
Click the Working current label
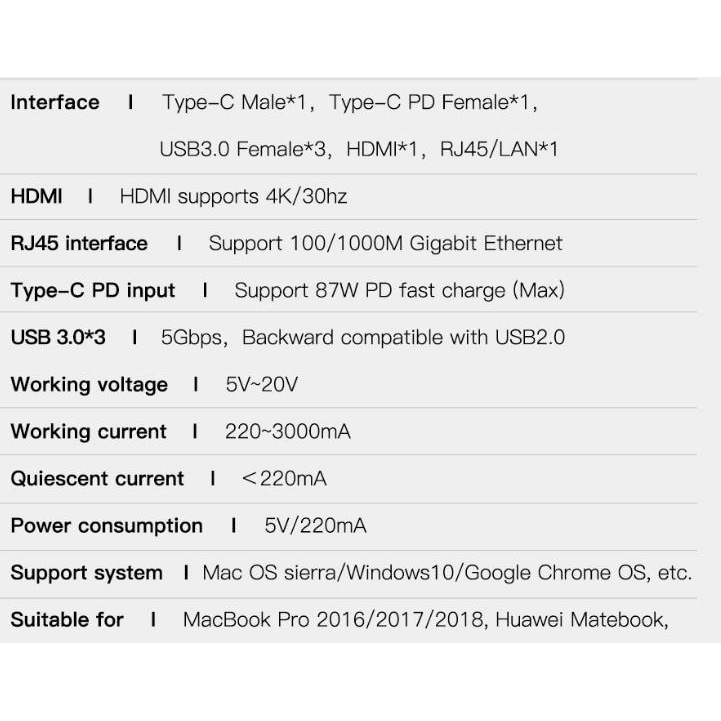click(89, 432)
